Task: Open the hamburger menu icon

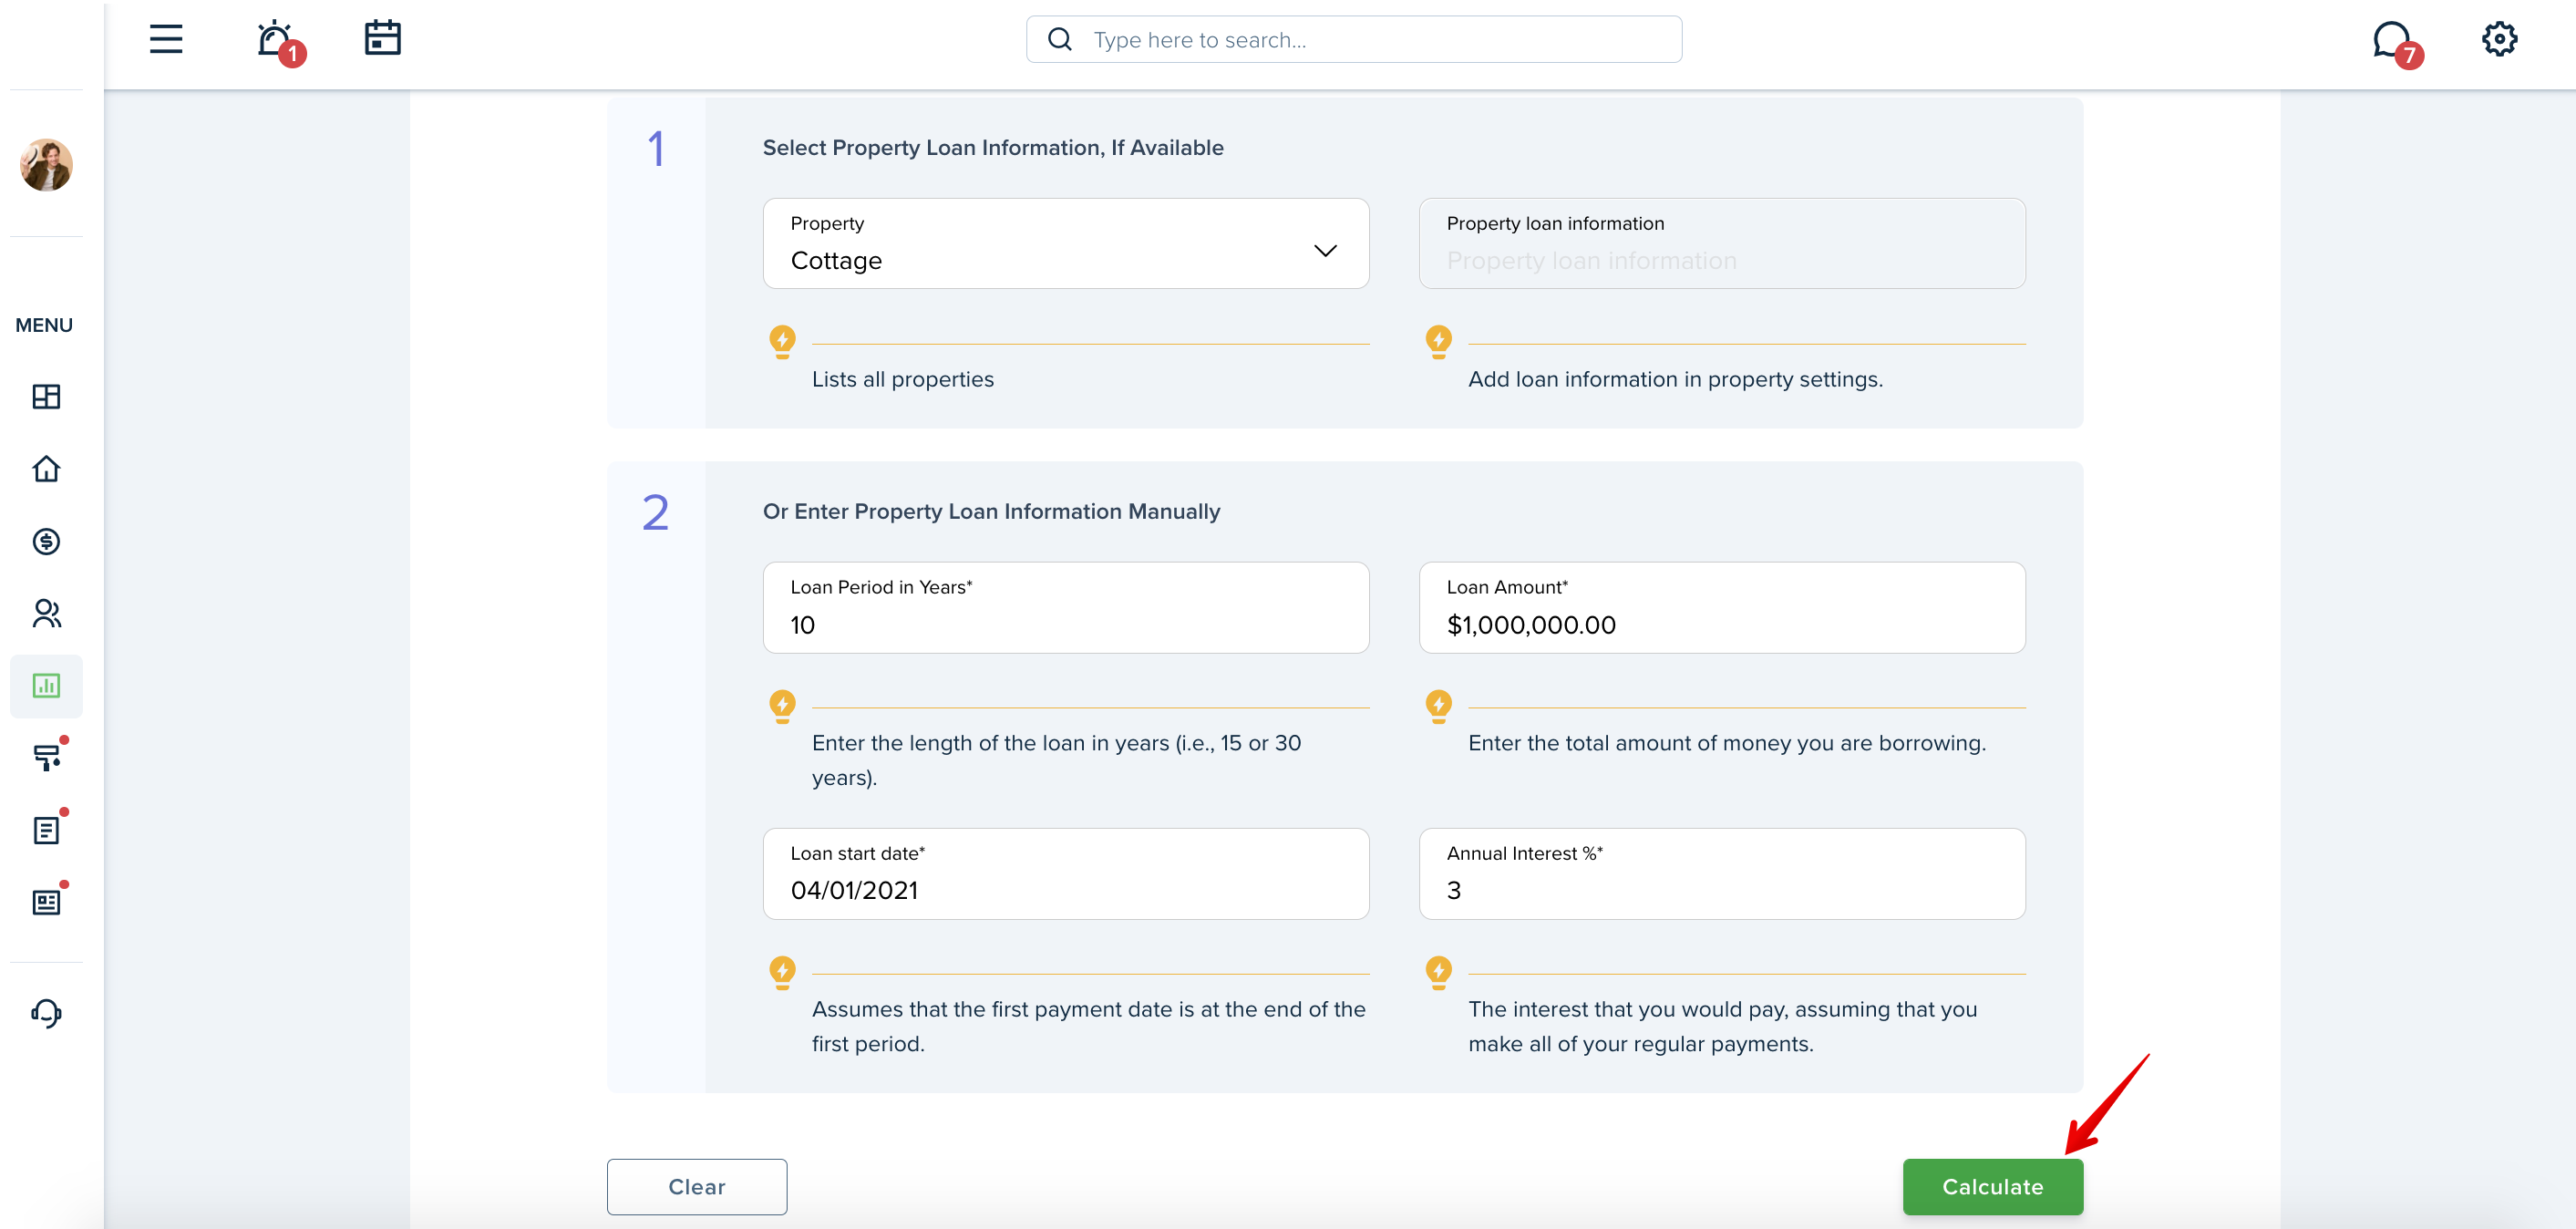Action: [166, 39]
